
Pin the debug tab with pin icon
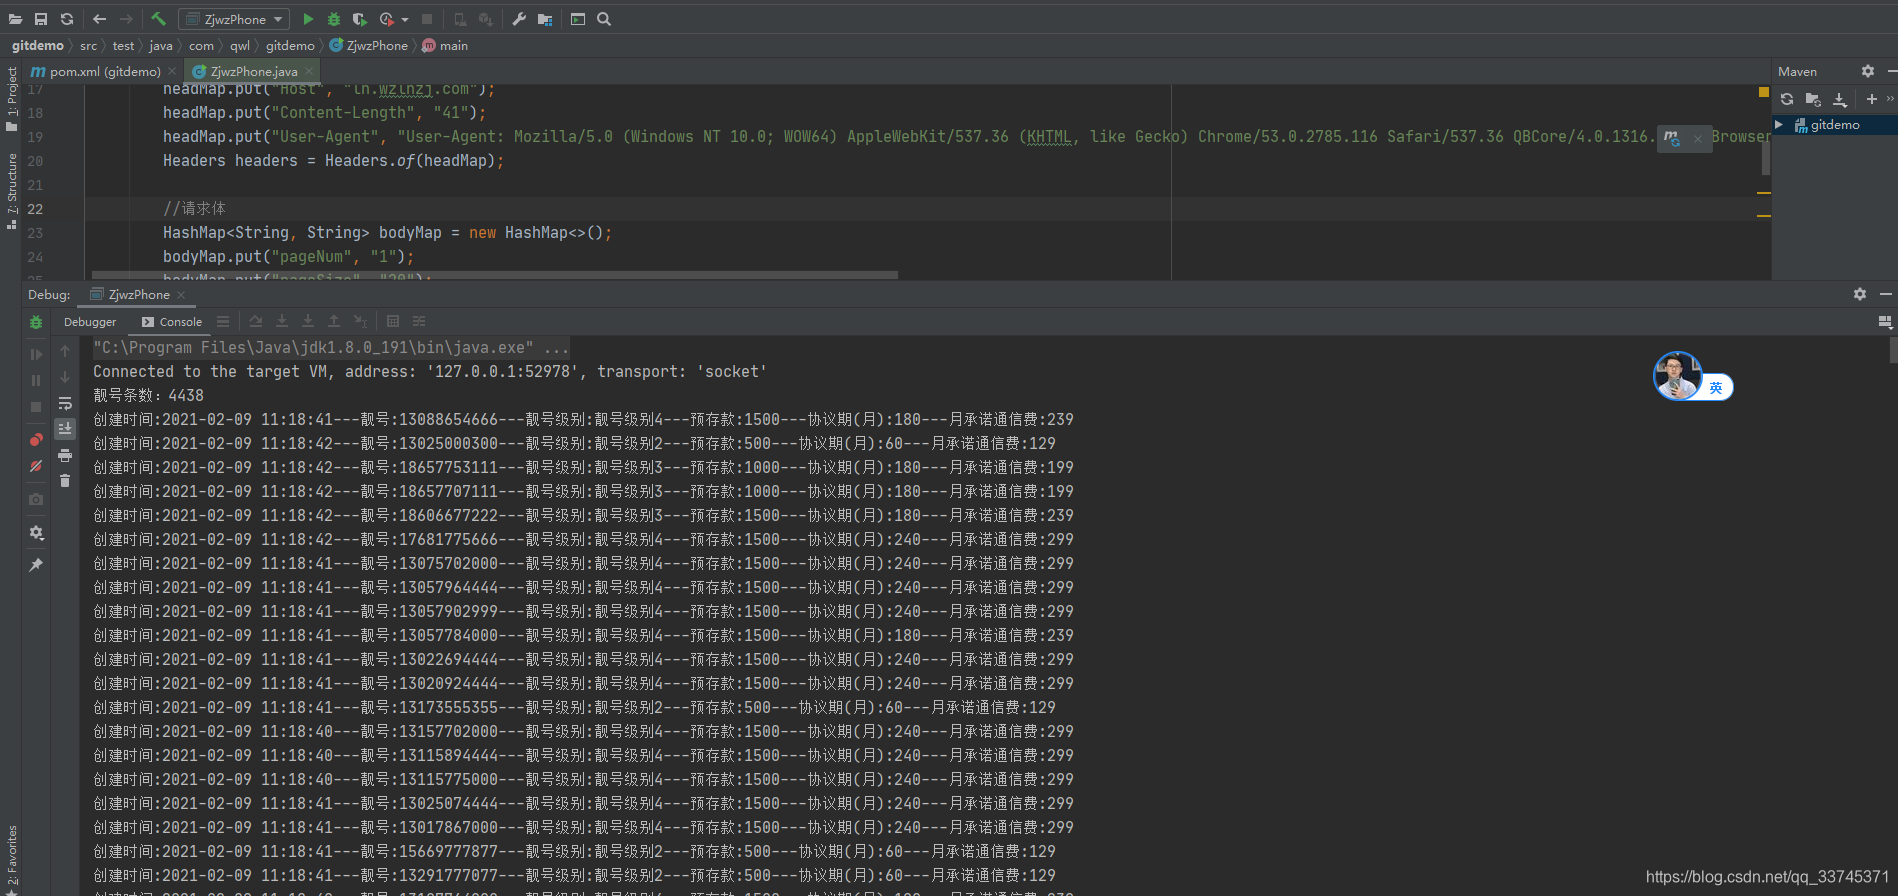pyautogui.click(x=36, y=565)
